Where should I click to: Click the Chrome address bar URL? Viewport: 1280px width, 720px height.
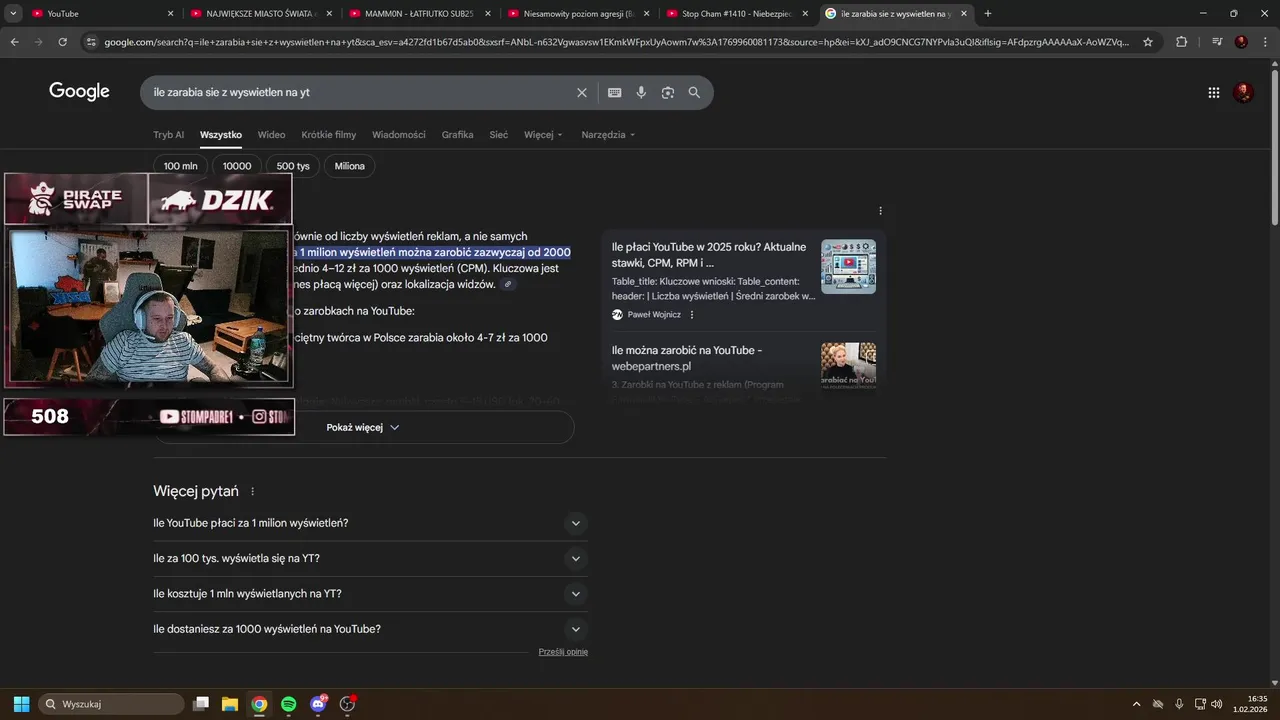click(x=615, y=42)
